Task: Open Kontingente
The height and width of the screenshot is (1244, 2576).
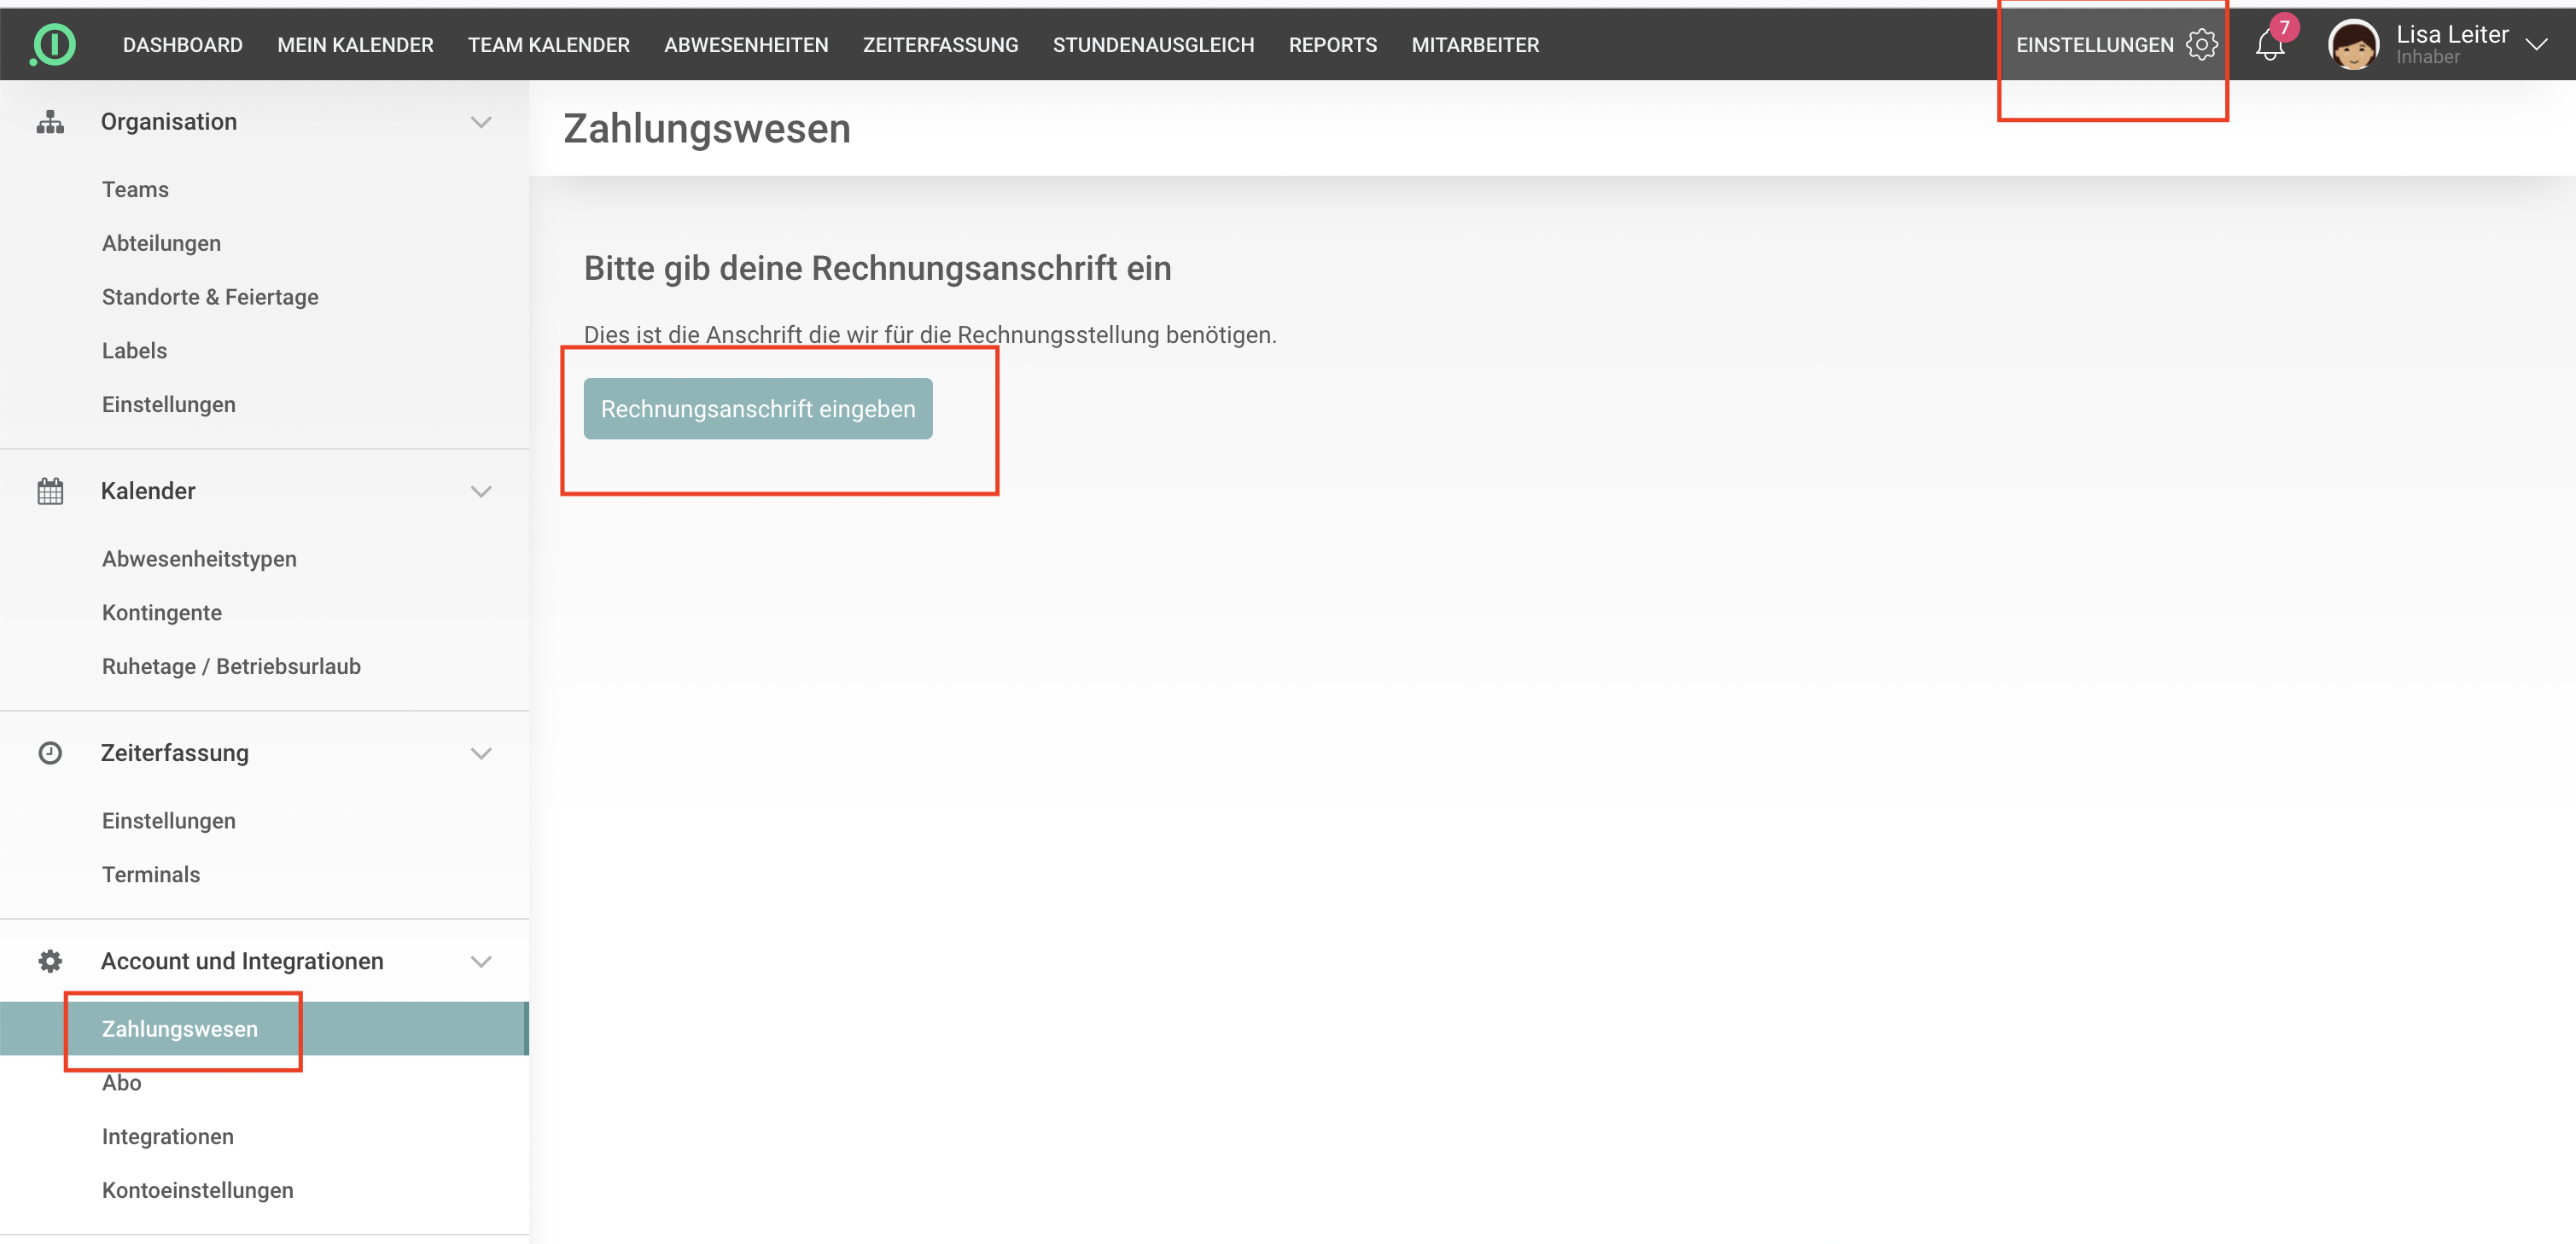Action: pos(162,613)
